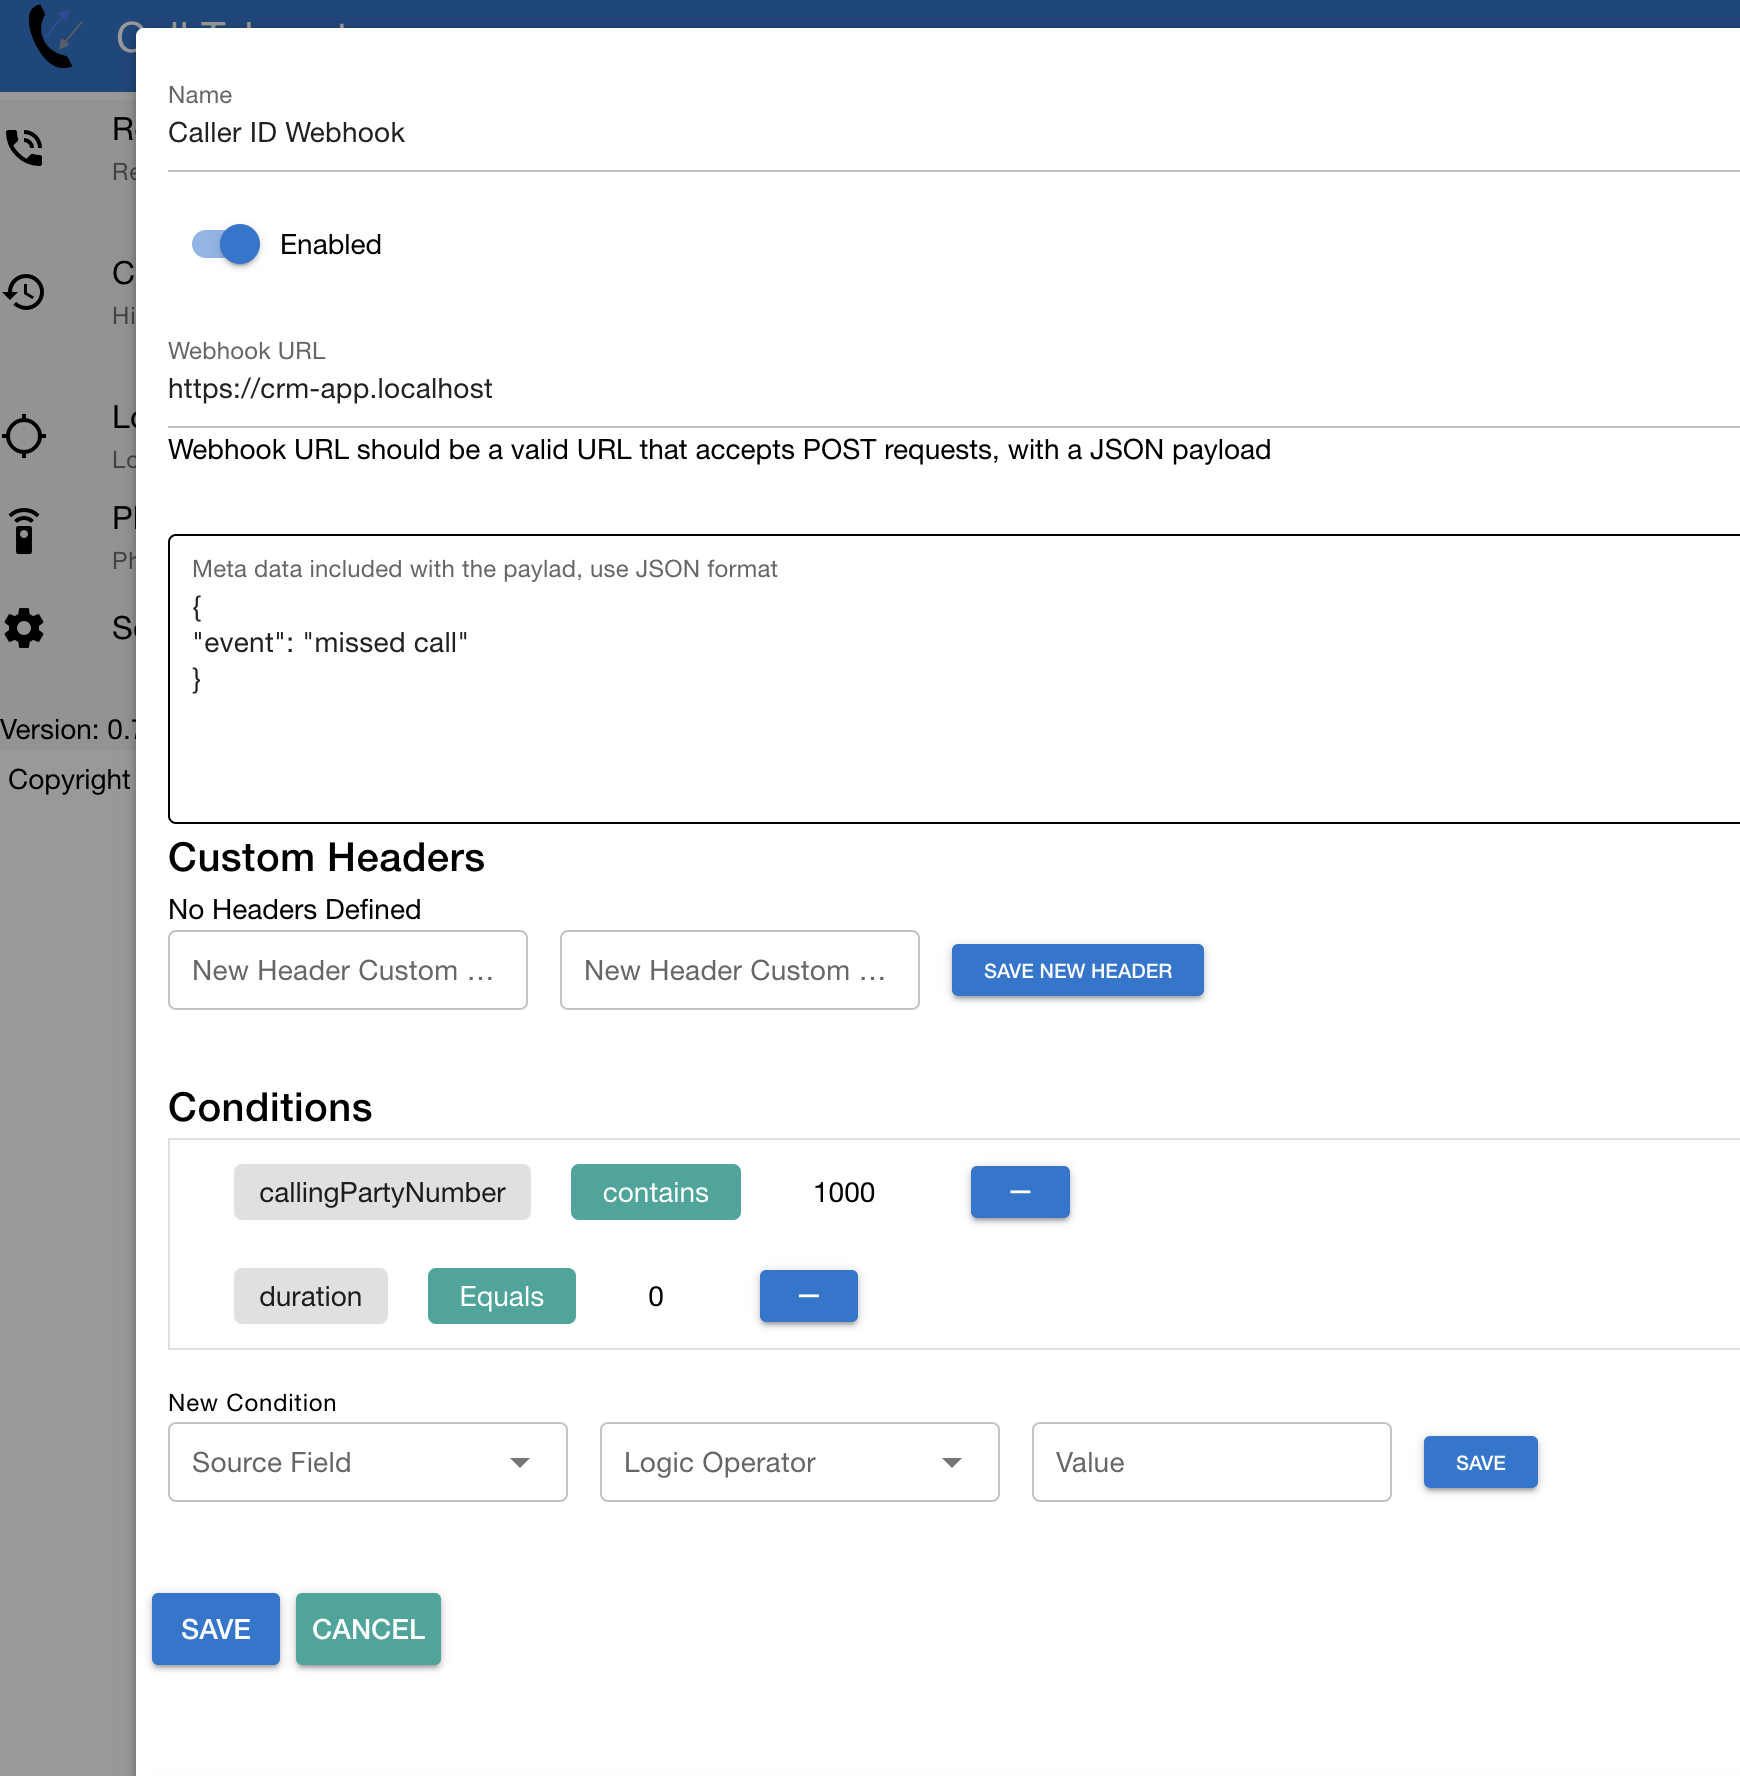Screen dimensions: 1740x1776
Task: Save the Caller ID Webhook
Action: click(215, 1629)
